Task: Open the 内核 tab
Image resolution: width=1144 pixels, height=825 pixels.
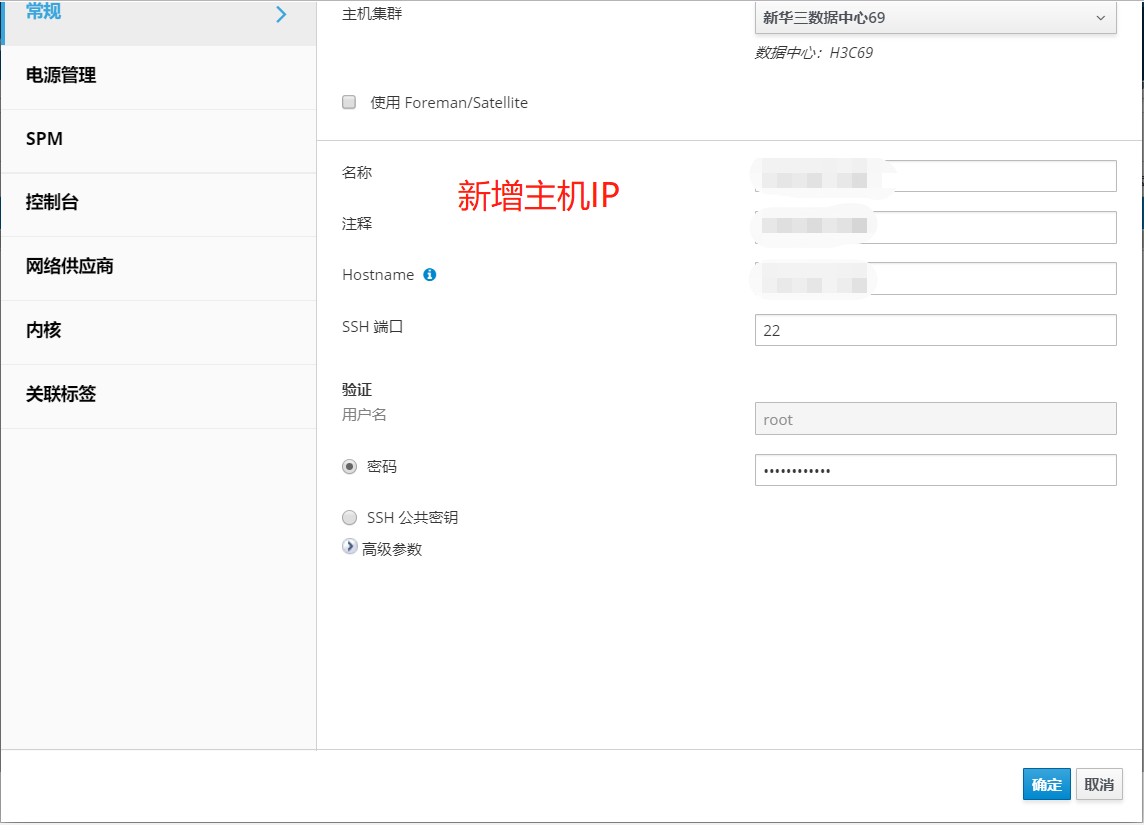Action: (44, 331)
